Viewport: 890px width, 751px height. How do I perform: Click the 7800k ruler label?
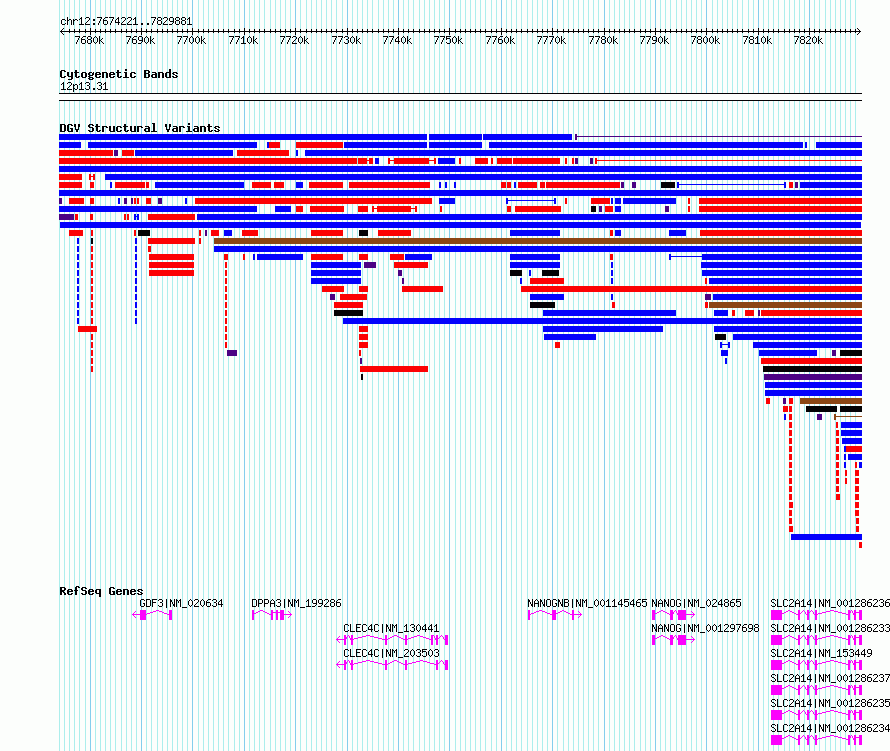tap(706, 40)
